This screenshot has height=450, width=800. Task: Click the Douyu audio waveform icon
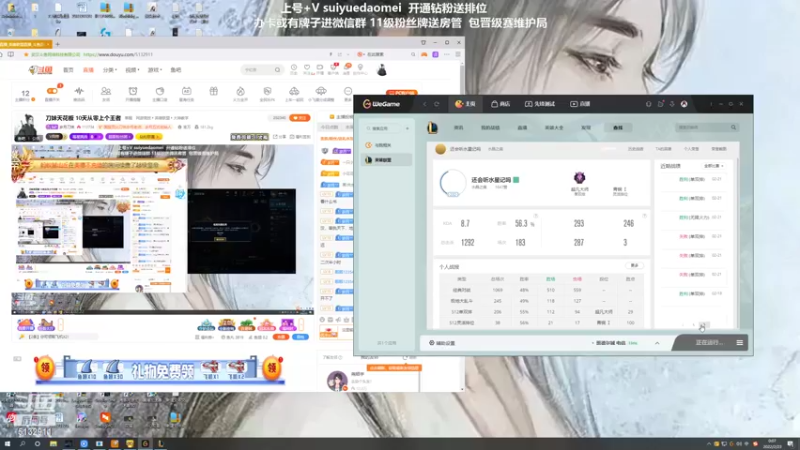point(79,91)
